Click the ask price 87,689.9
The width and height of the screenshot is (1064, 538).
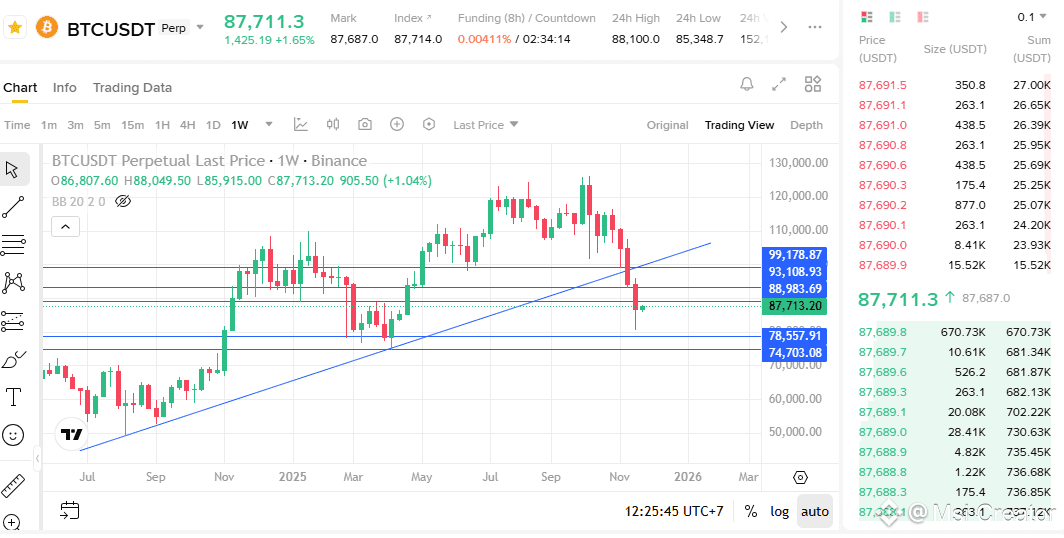(883, 265)
